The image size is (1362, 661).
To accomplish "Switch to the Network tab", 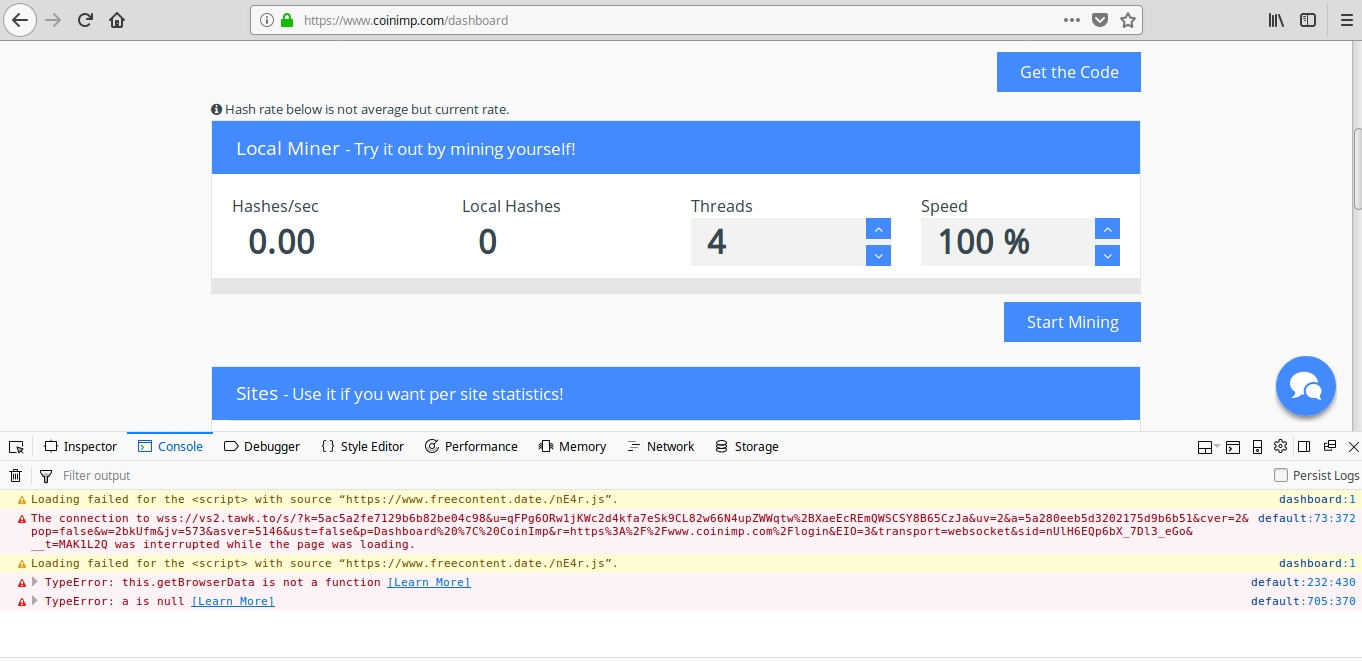I will [660, 447].
